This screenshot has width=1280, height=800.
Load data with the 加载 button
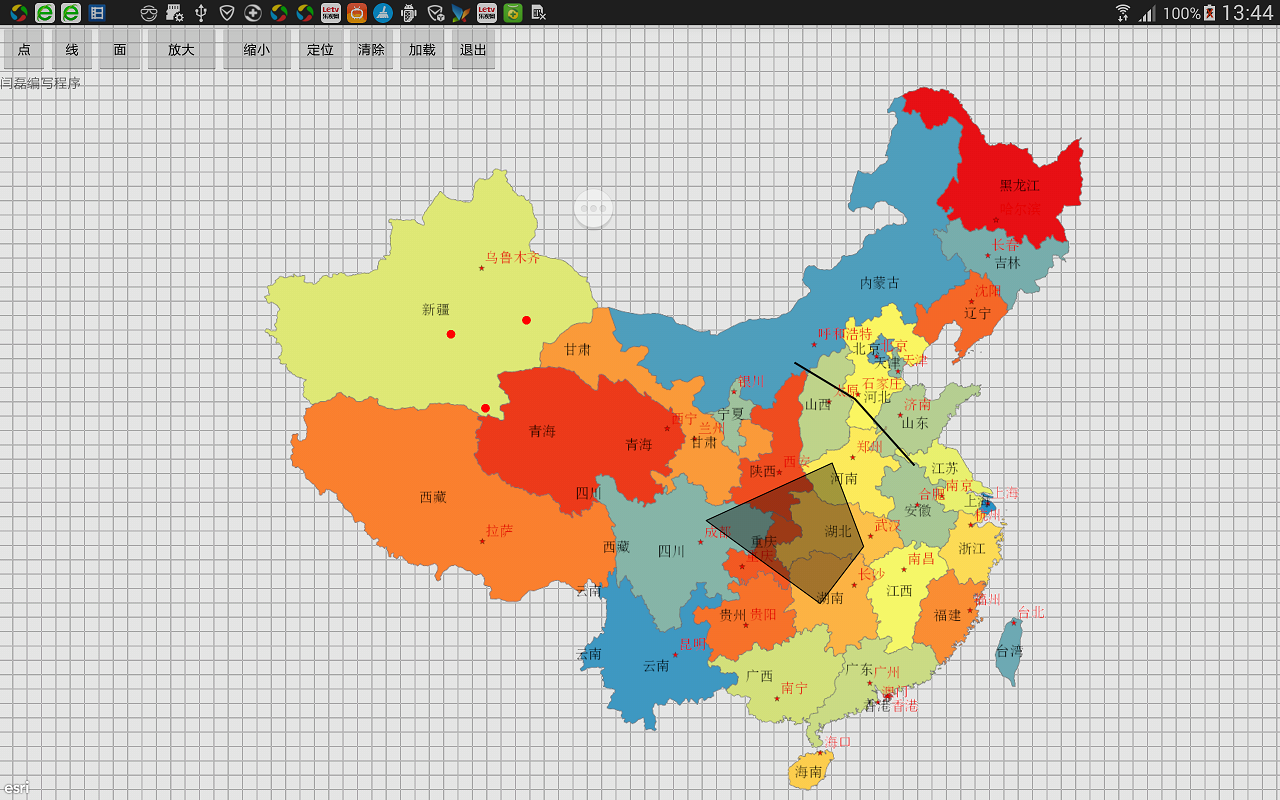click(422, 49)
